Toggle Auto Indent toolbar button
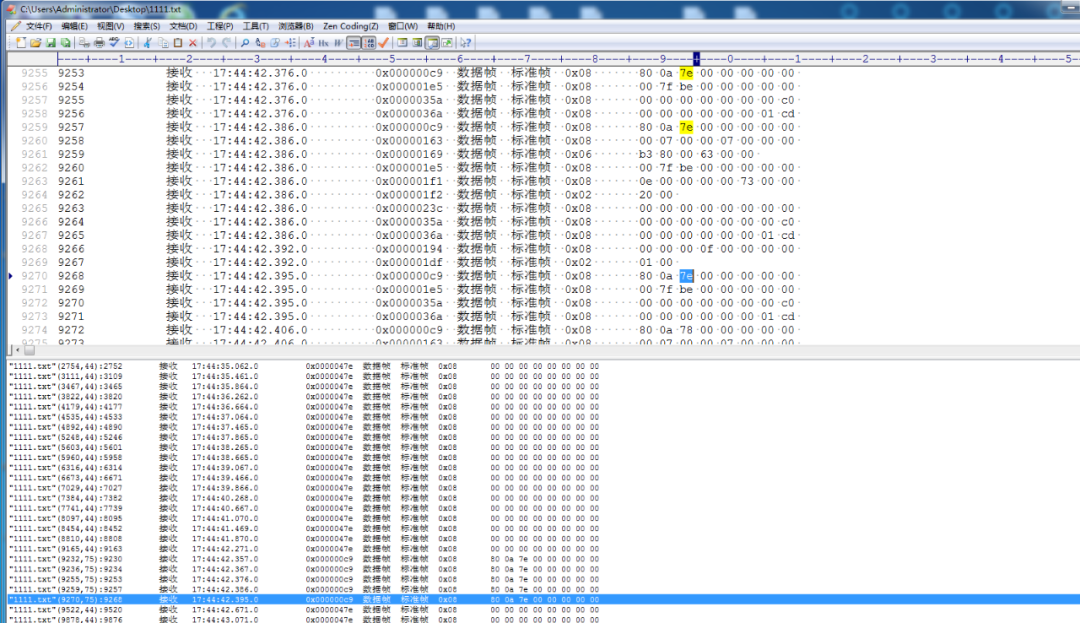Screen dimensions: 1080x623 354,43
